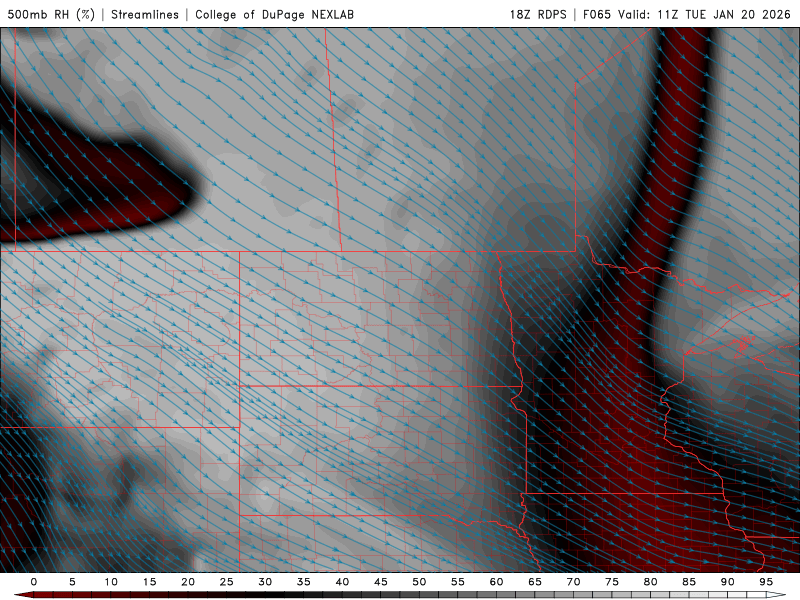Click the color scale label "65"
This screenshot has height=600, width=800.
(535, 582)
